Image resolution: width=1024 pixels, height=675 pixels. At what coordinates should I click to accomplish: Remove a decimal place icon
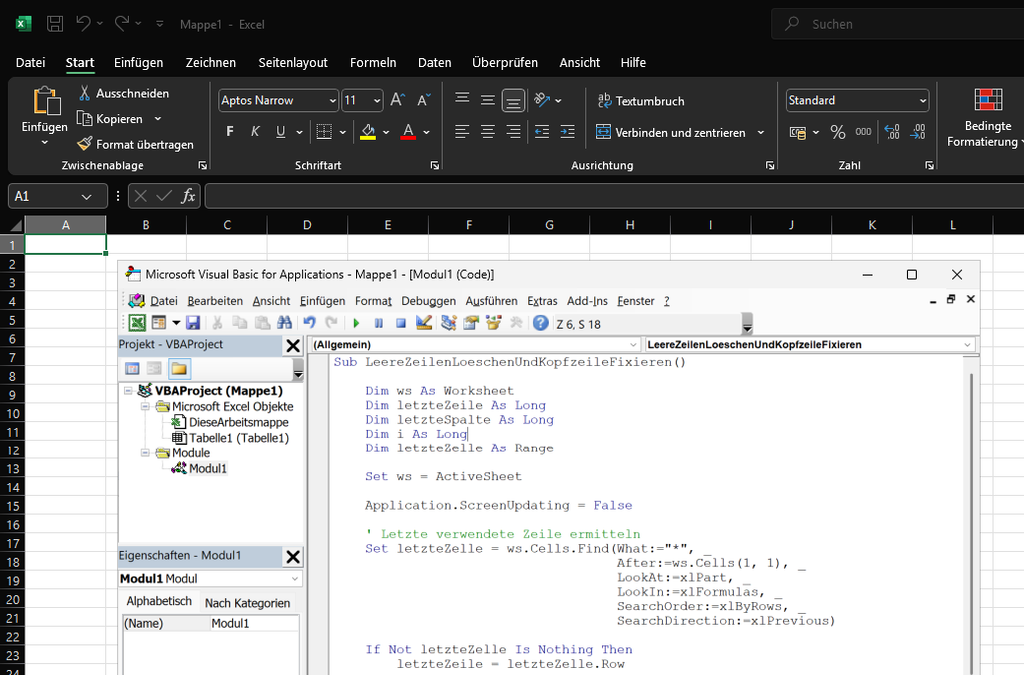click(918, 132)
